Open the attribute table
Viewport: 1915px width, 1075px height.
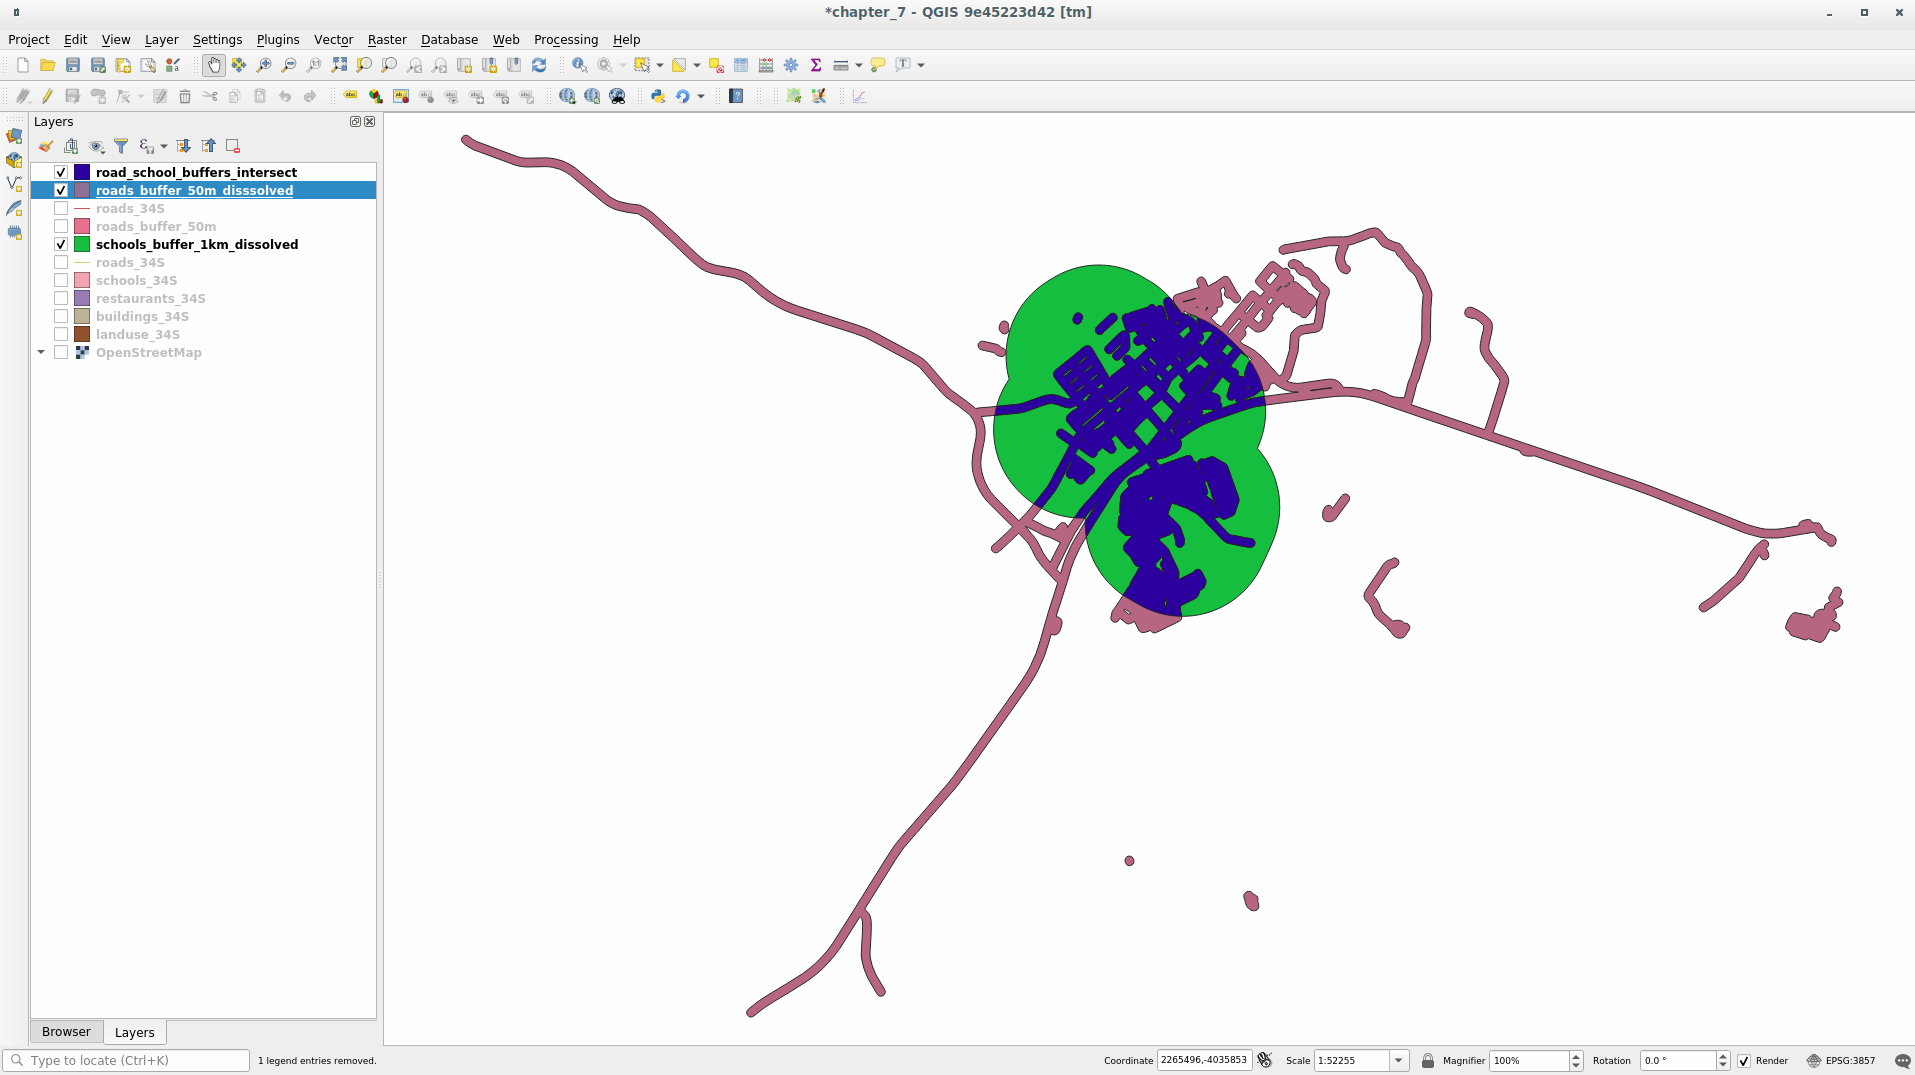[x=741, y=65]
